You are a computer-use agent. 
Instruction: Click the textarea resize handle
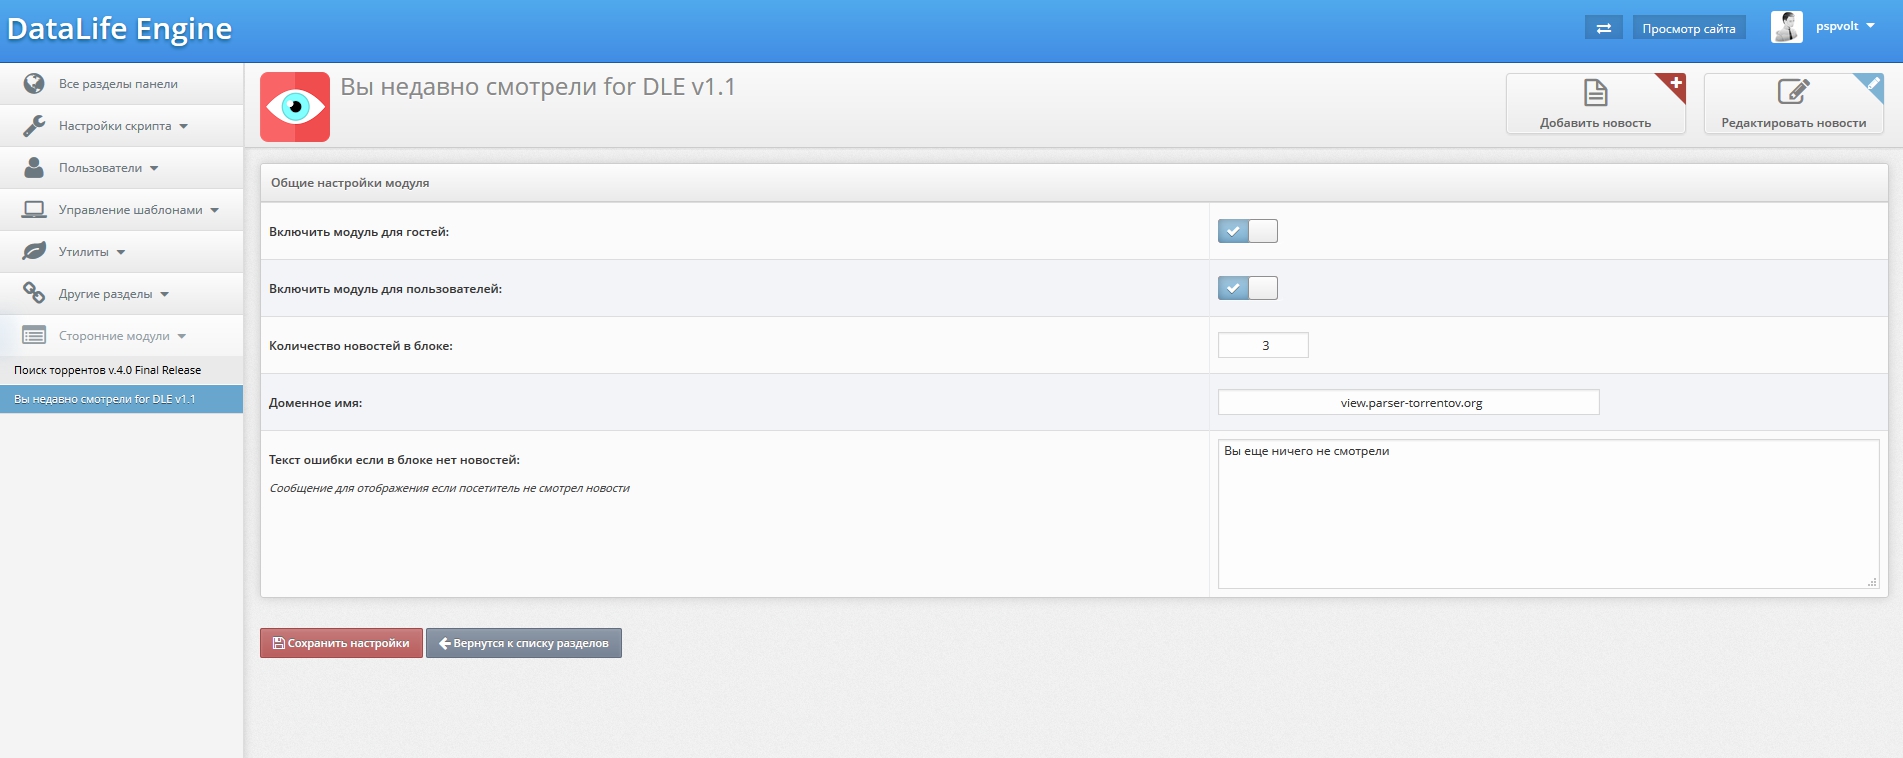pos(1873,582)
